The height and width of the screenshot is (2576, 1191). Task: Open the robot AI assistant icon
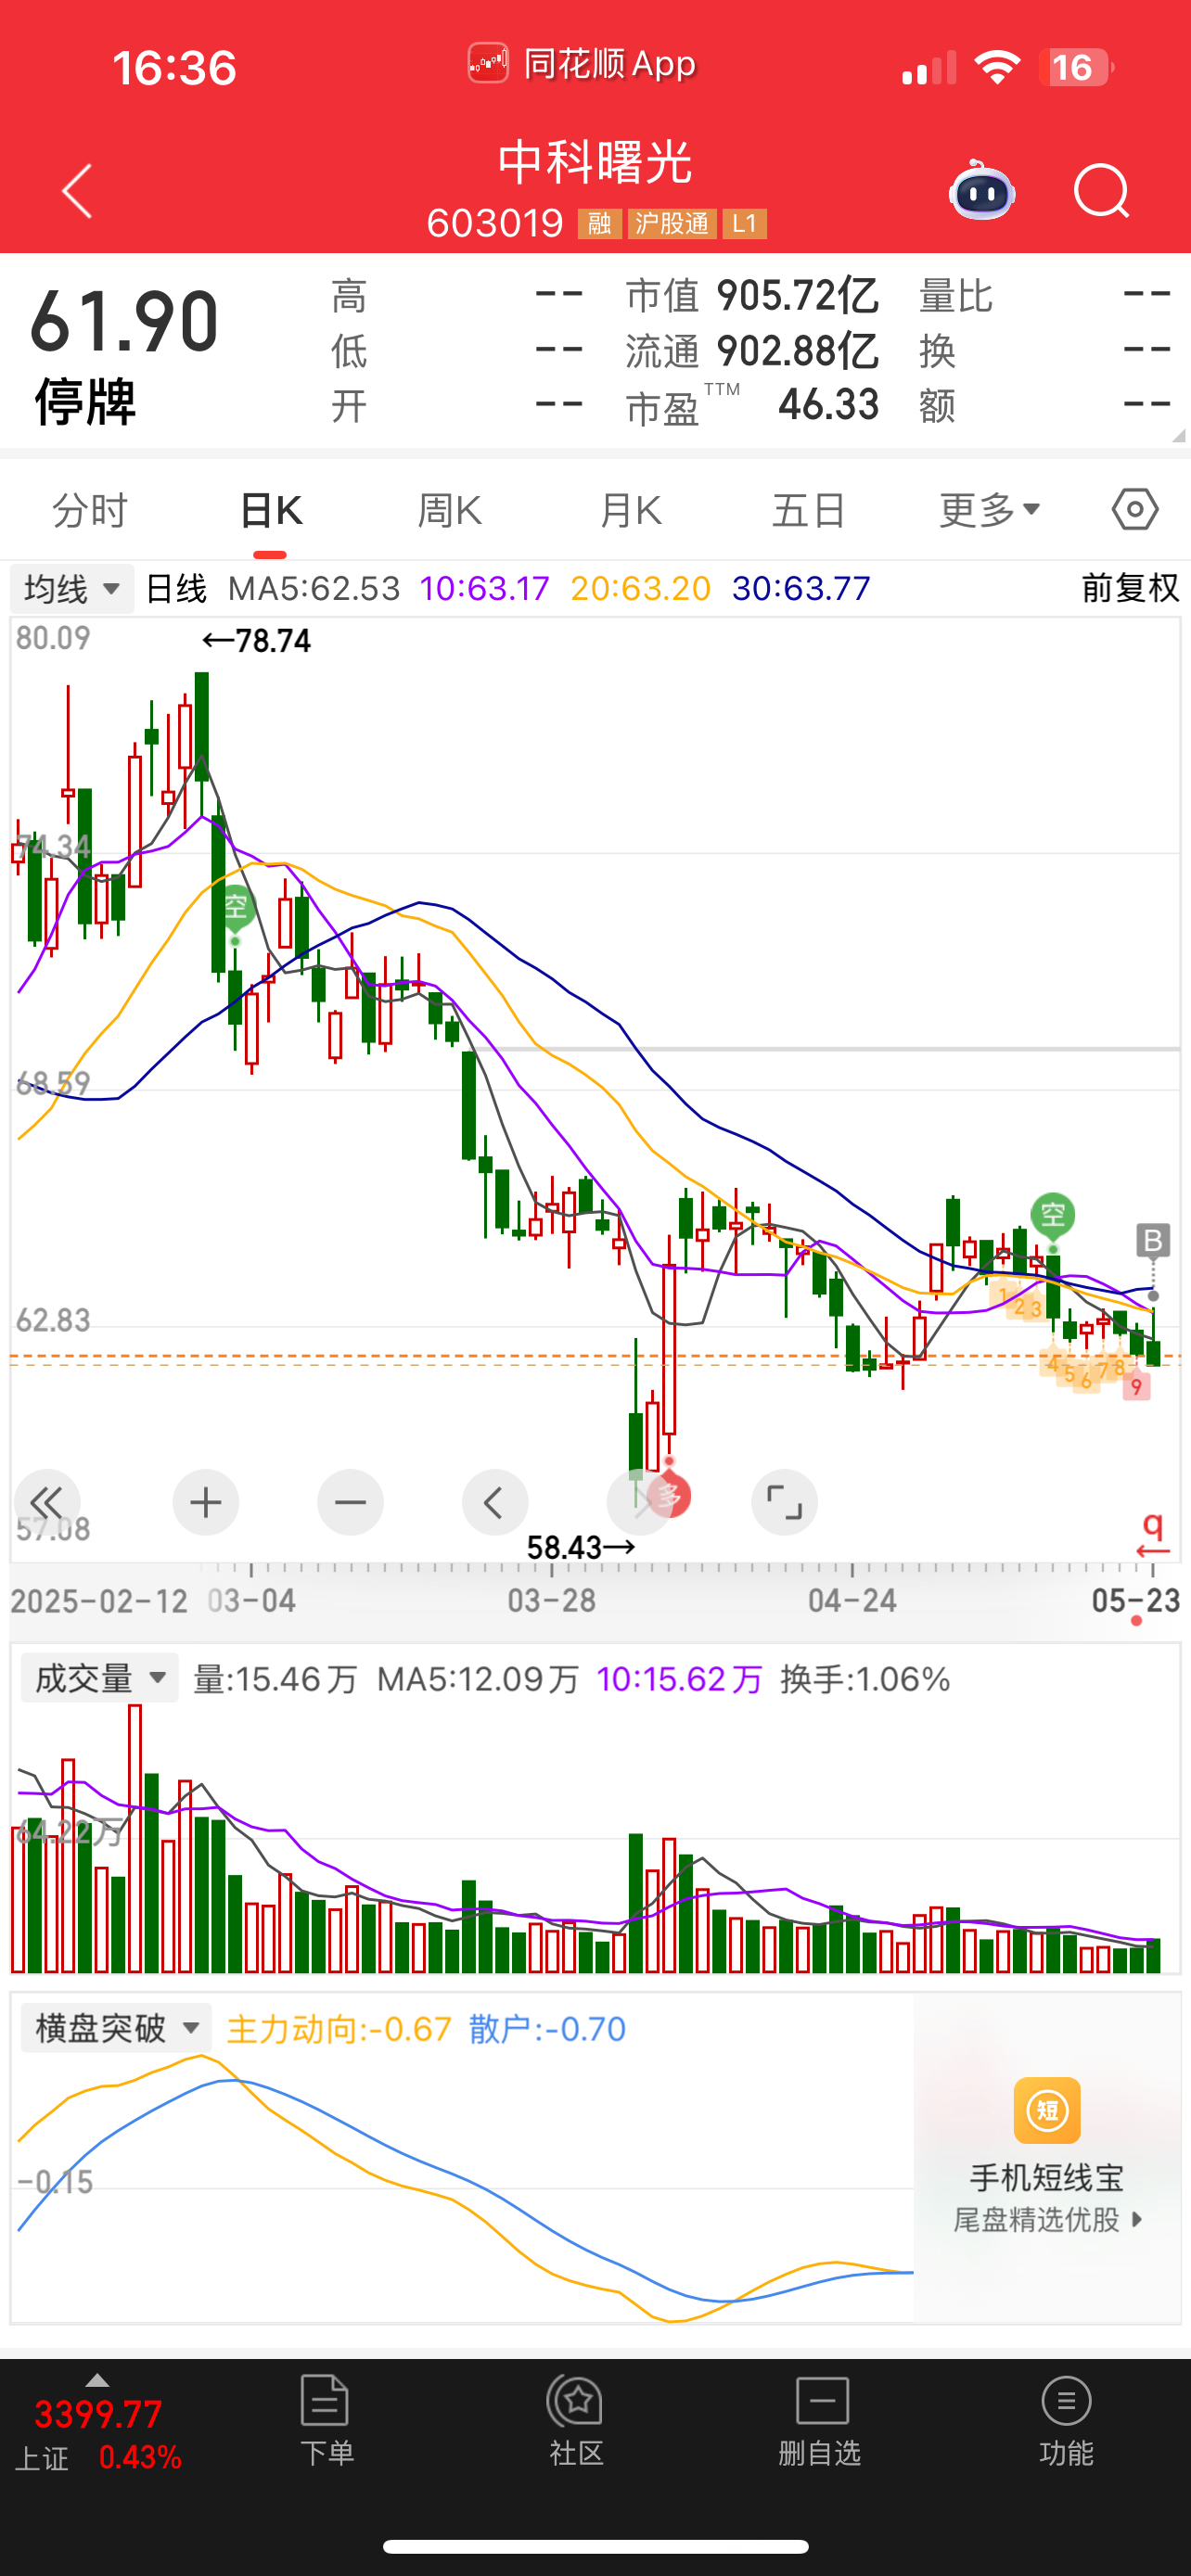pyautogui.click(x=982, y=190)
